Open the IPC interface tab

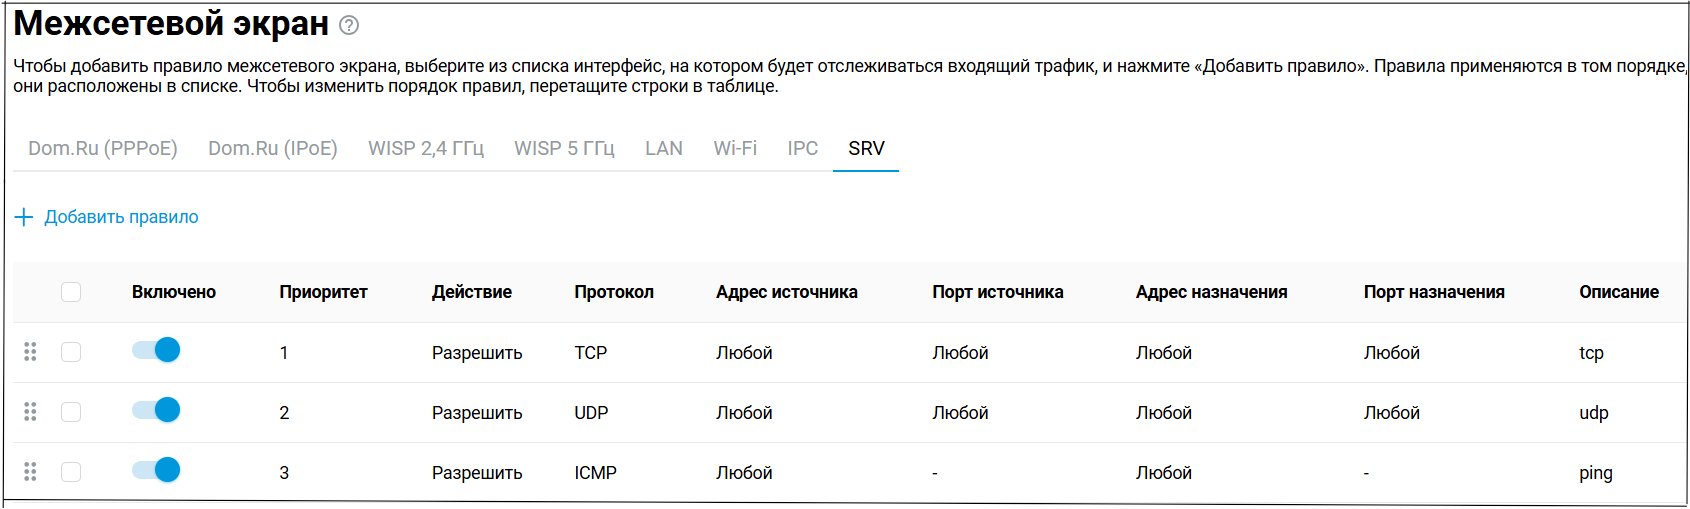pos(803,148)
